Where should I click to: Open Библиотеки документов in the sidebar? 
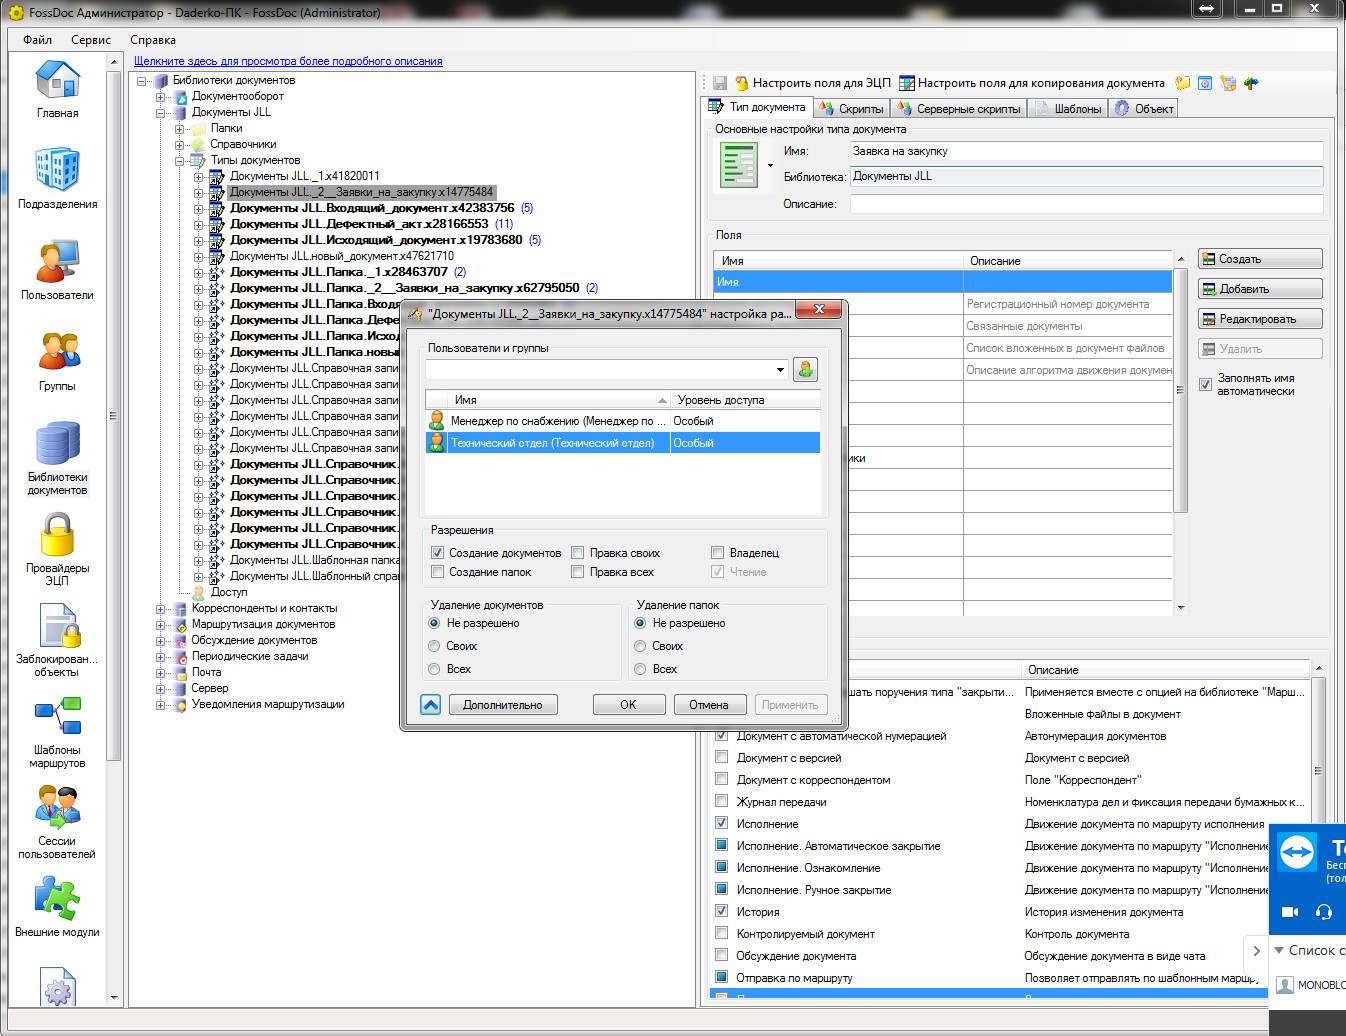(x=57, y=458)
